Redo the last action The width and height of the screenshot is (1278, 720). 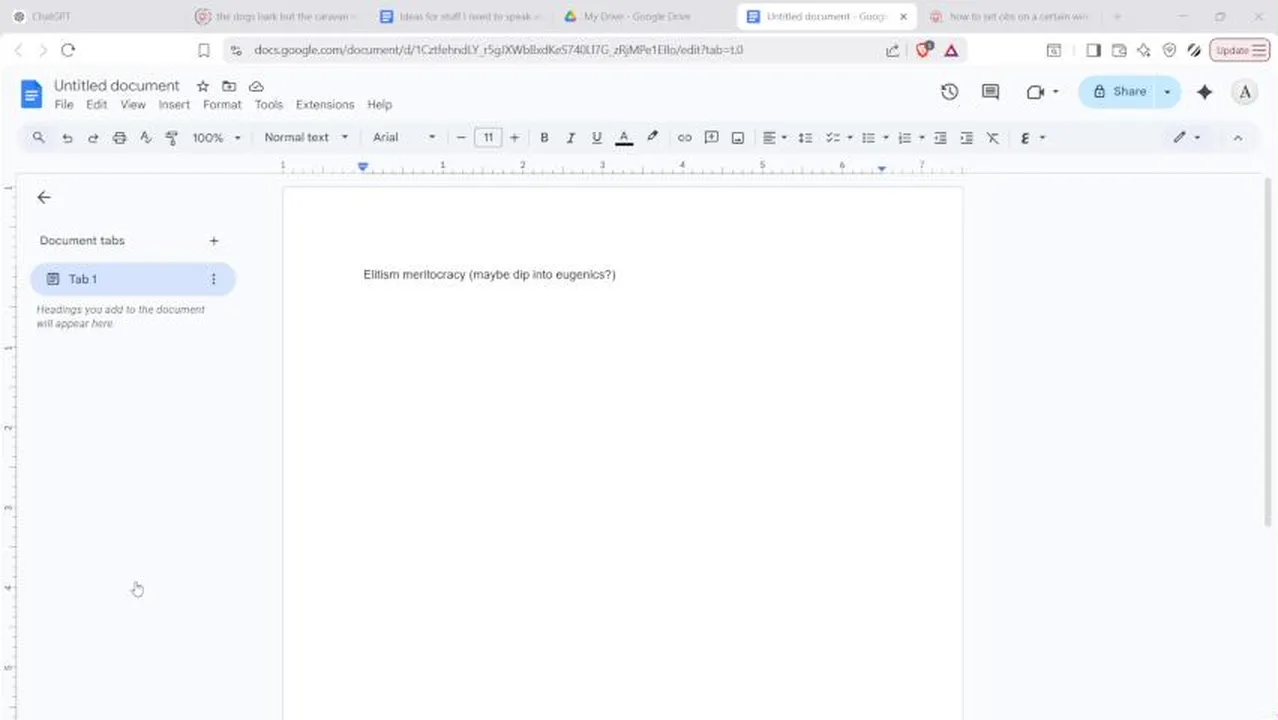[x=93, y=138]
